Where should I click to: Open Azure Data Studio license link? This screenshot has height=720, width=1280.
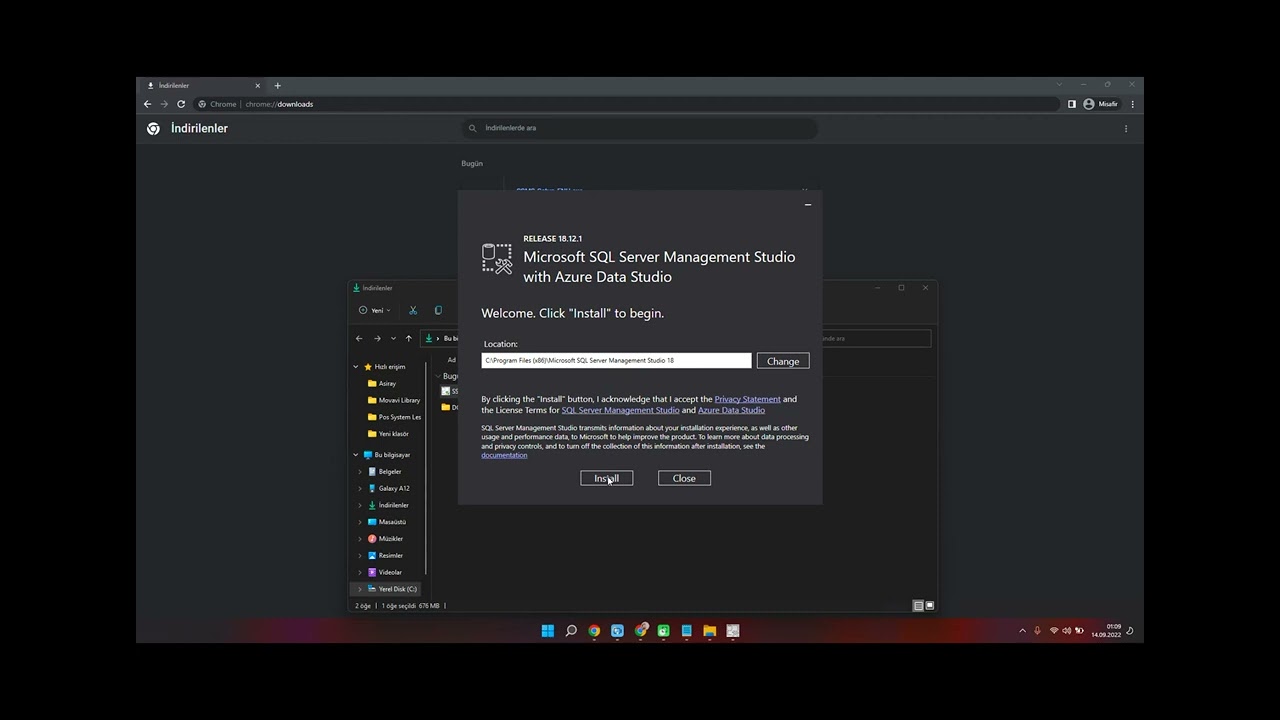pyautogui.click(x=731, y=410)
